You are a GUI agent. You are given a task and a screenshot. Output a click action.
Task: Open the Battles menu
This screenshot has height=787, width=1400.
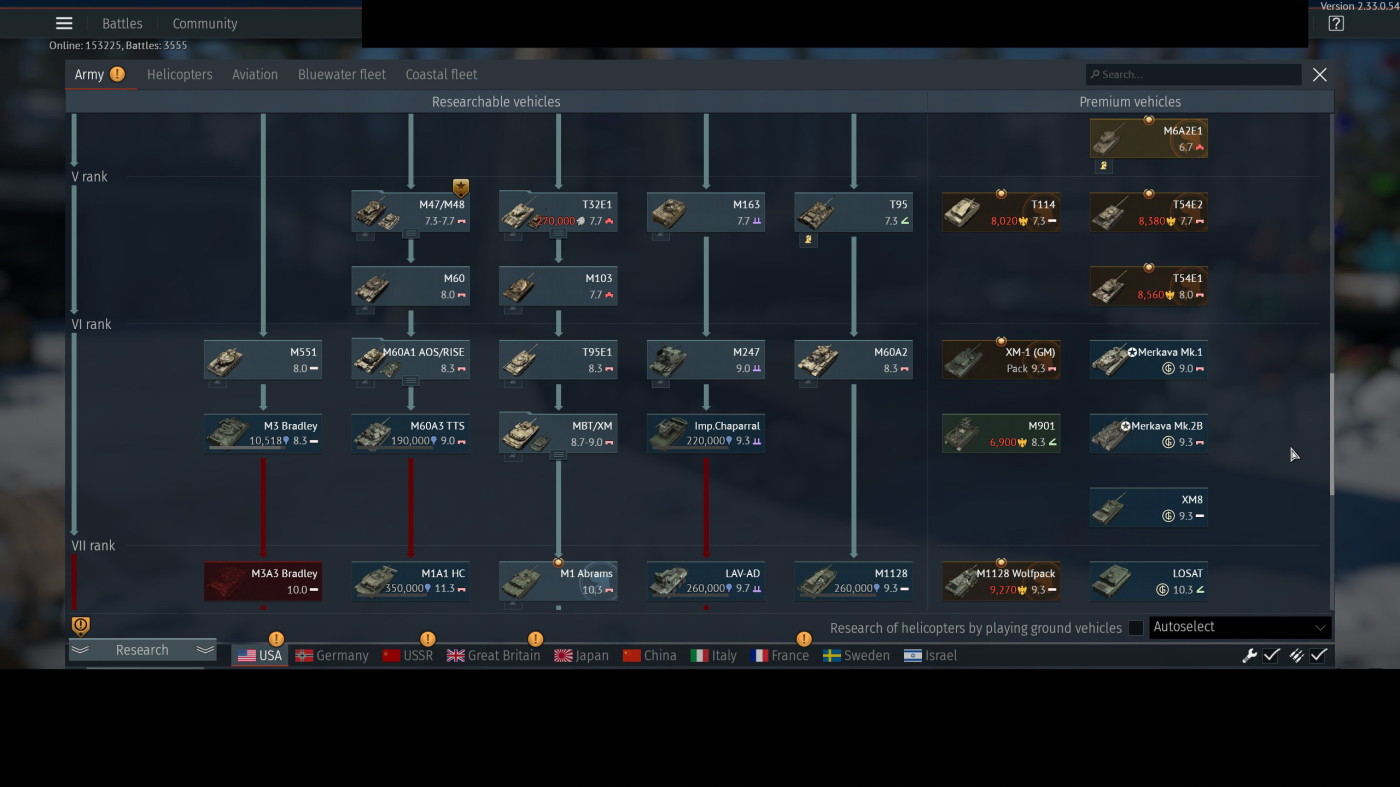[122, 24]
